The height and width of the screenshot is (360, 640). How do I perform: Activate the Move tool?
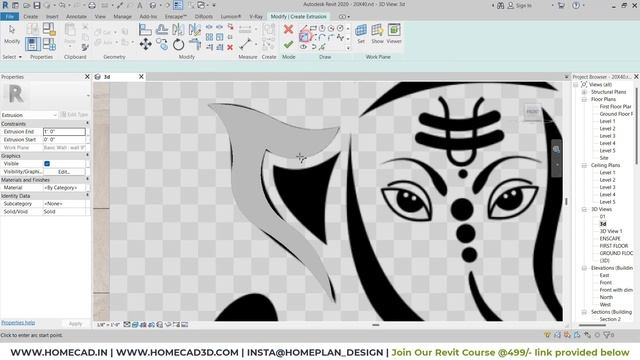pyautogui.click(x=145, y=44)
